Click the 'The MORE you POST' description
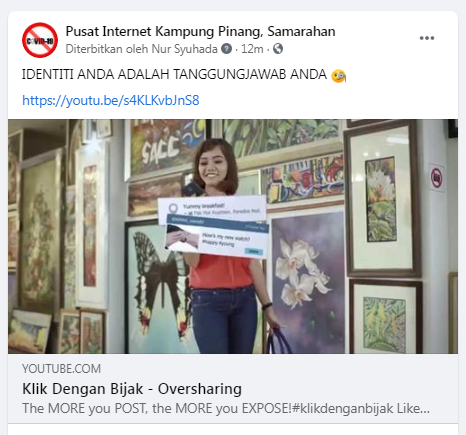466x435 pixels. point(226,408)
